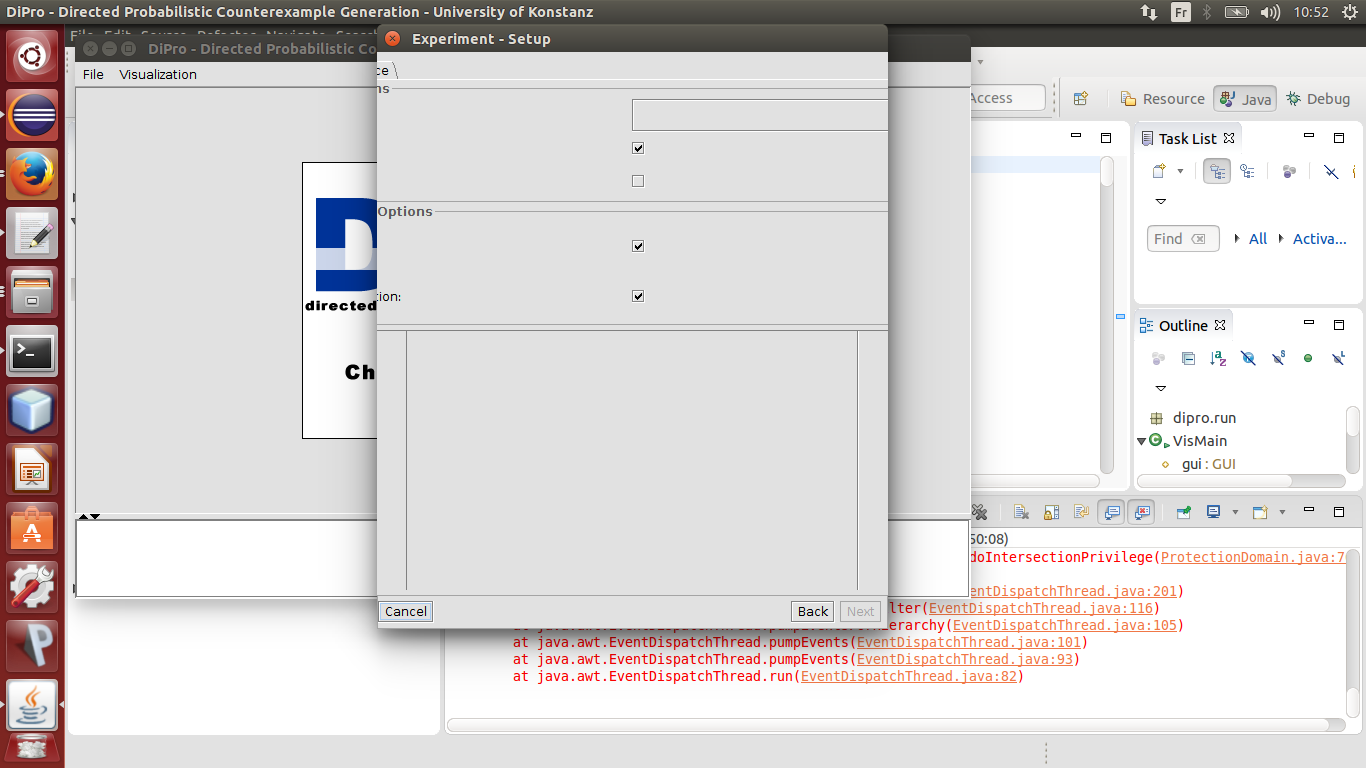Expand the Task List view menu triangle

pos(1161,201)
